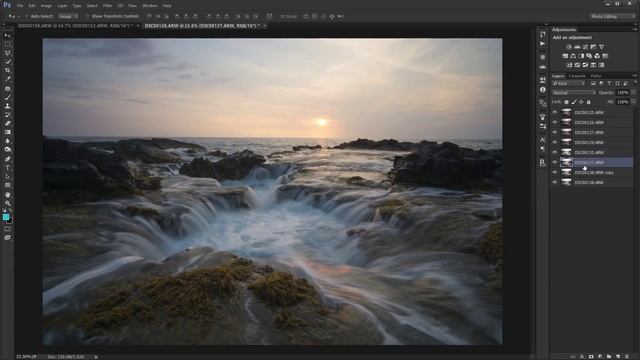Hide the bottom DSC00138.ARW layer
The height and width of the screenshot is (360, 640).
pos(554,182)
